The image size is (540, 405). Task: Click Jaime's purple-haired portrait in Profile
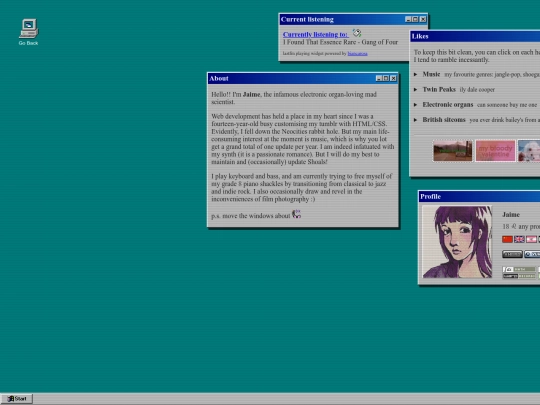[x=457, y=242]
